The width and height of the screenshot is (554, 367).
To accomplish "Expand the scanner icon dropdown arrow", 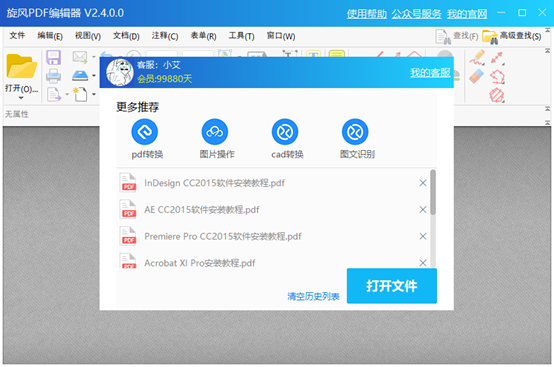I will click(x=94, y=75).
